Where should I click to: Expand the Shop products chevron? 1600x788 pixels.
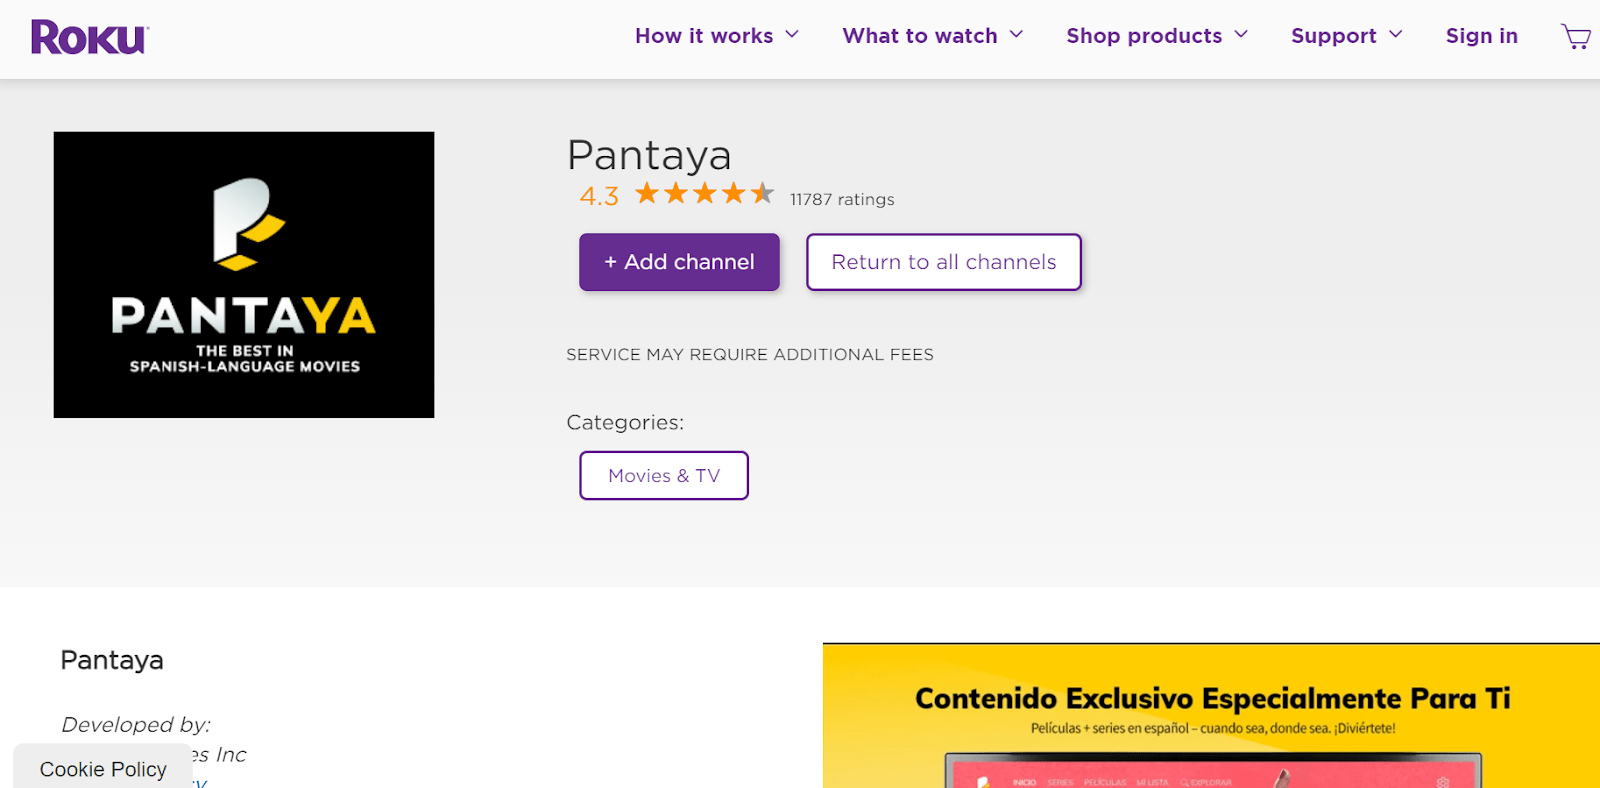click(x=1241, y=35)
